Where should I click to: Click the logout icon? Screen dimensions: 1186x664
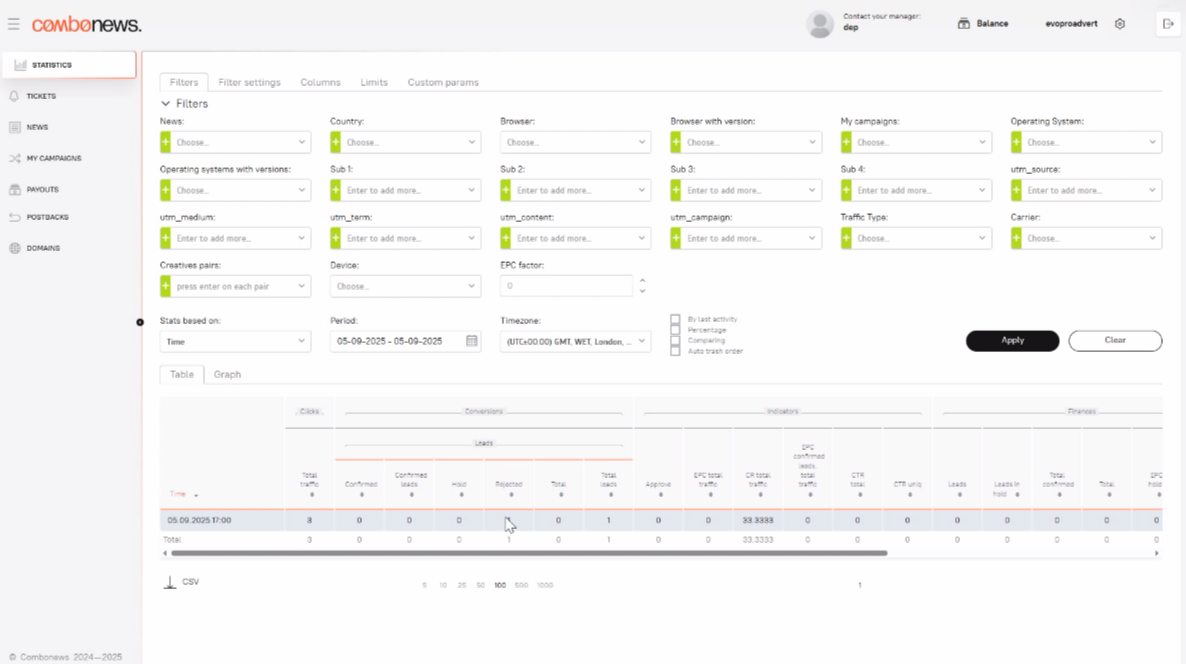pos(1168,24)
